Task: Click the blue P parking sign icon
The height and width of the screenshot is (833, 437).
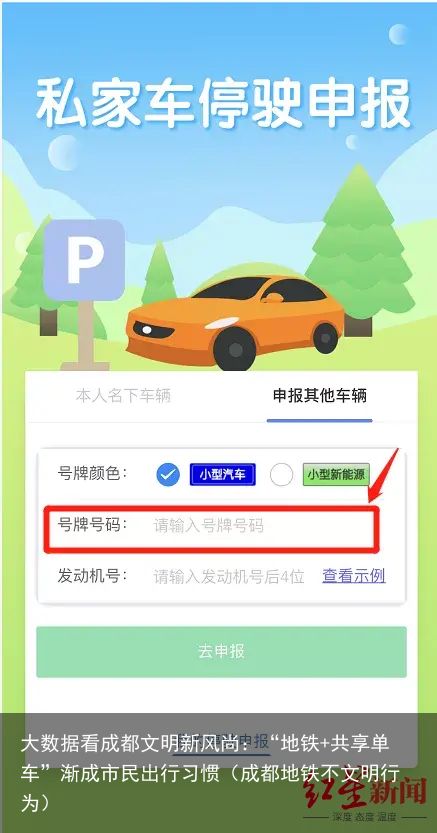Action: 84,260
